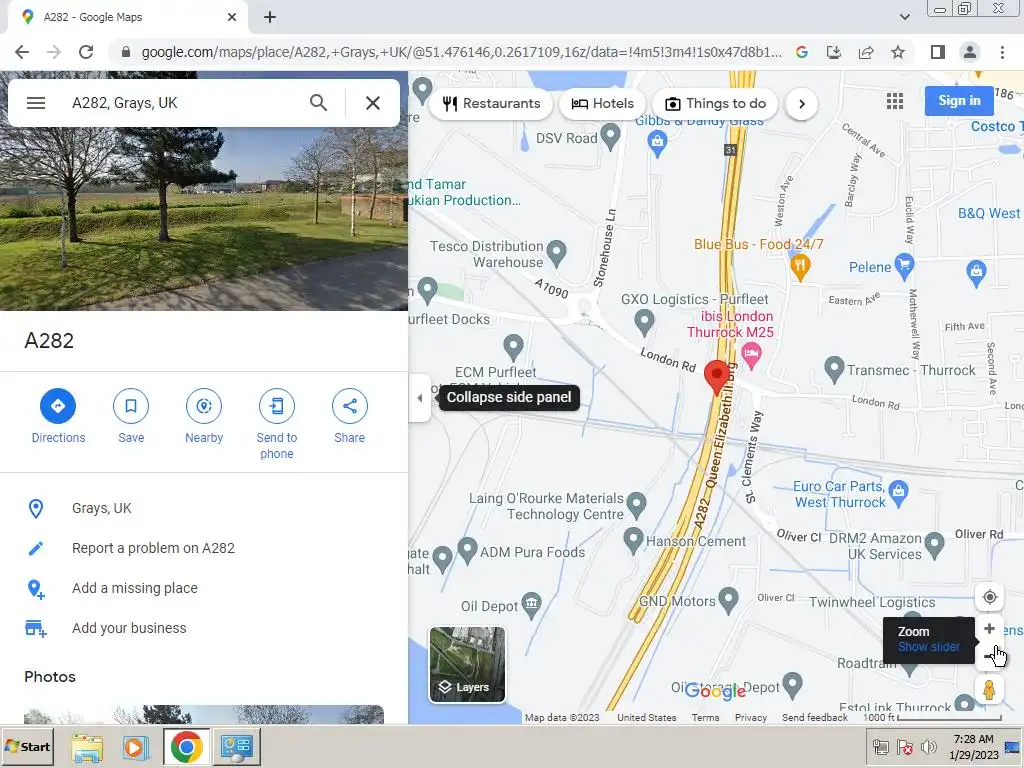The image size is (1024, 768).
Task: Click Send feedback link
Action: click(x=814, y=717)
